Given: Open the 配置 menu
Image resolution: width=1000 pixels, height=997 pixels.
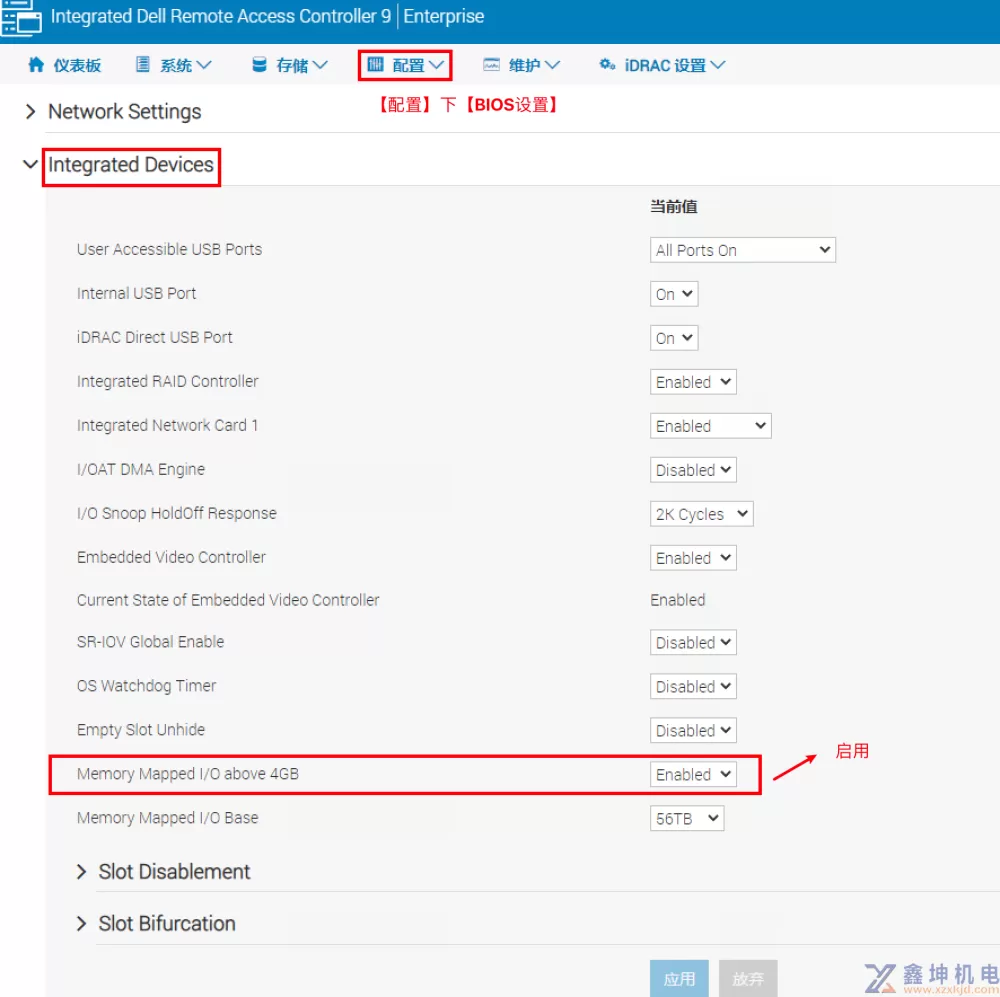Looking at the screenshot, I should coord(406,65).
